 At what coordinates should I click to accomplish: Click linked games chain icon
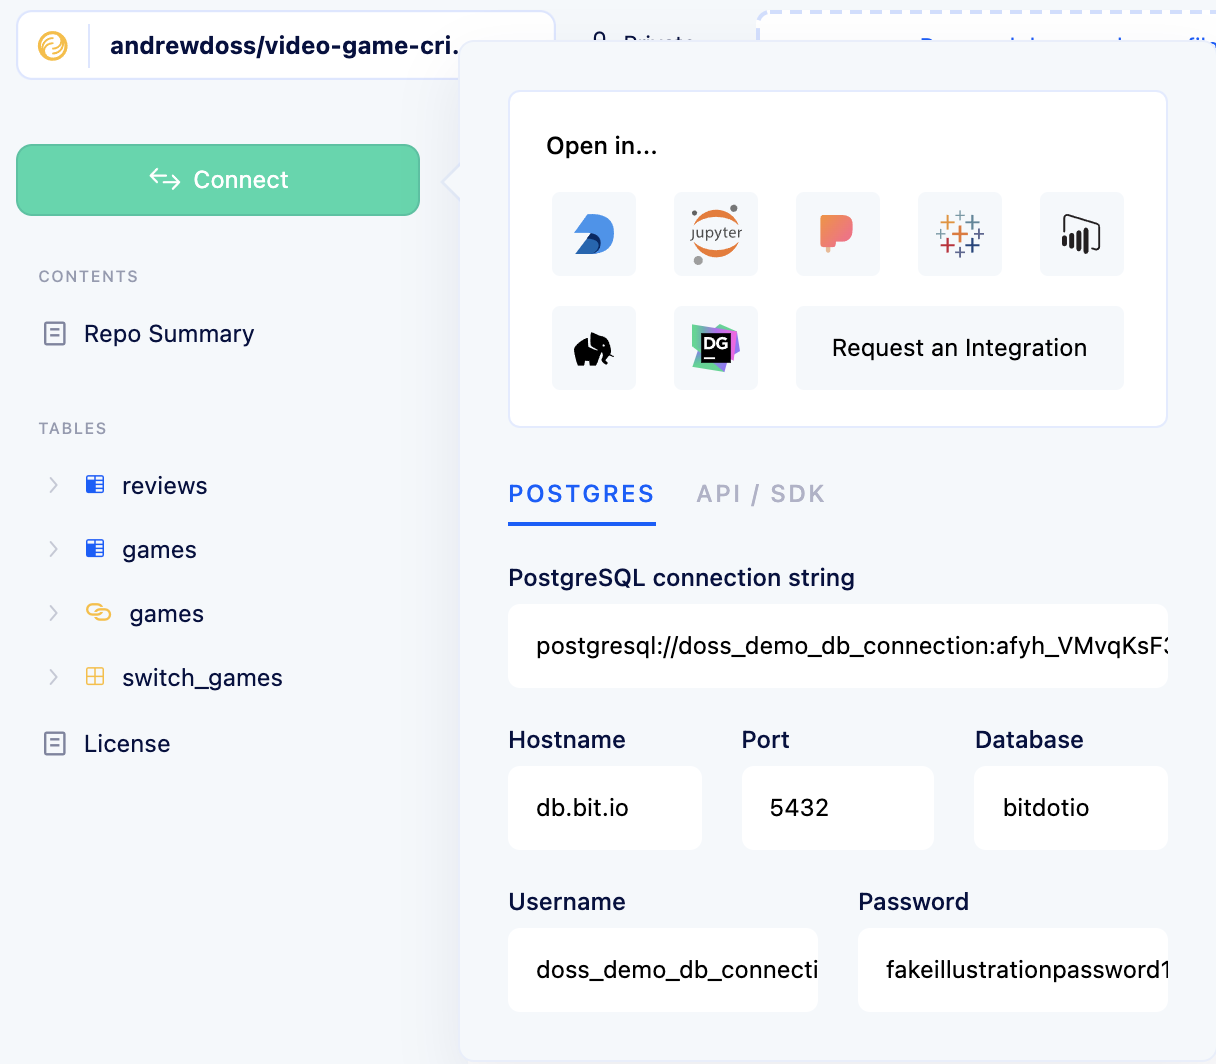(x=98, y=612)
